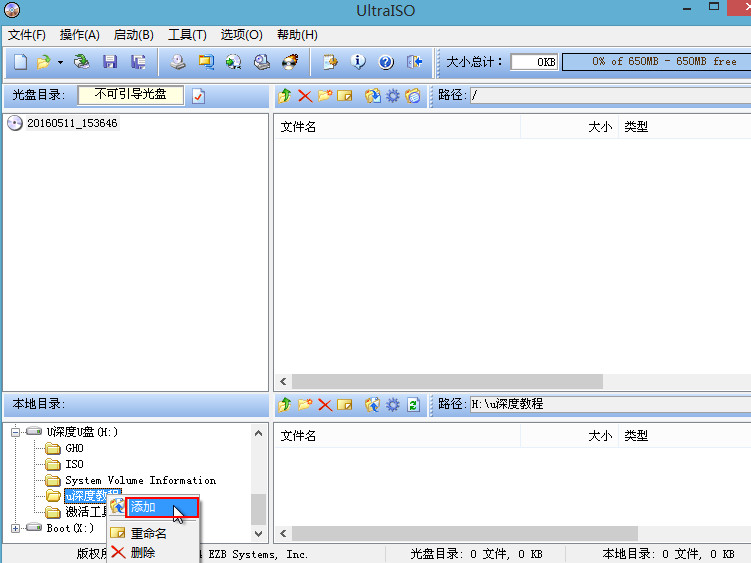Click the Burn CD image flame icon
Image resolution: width=751 pixels, height=563 pixels.
click(290, 62)
